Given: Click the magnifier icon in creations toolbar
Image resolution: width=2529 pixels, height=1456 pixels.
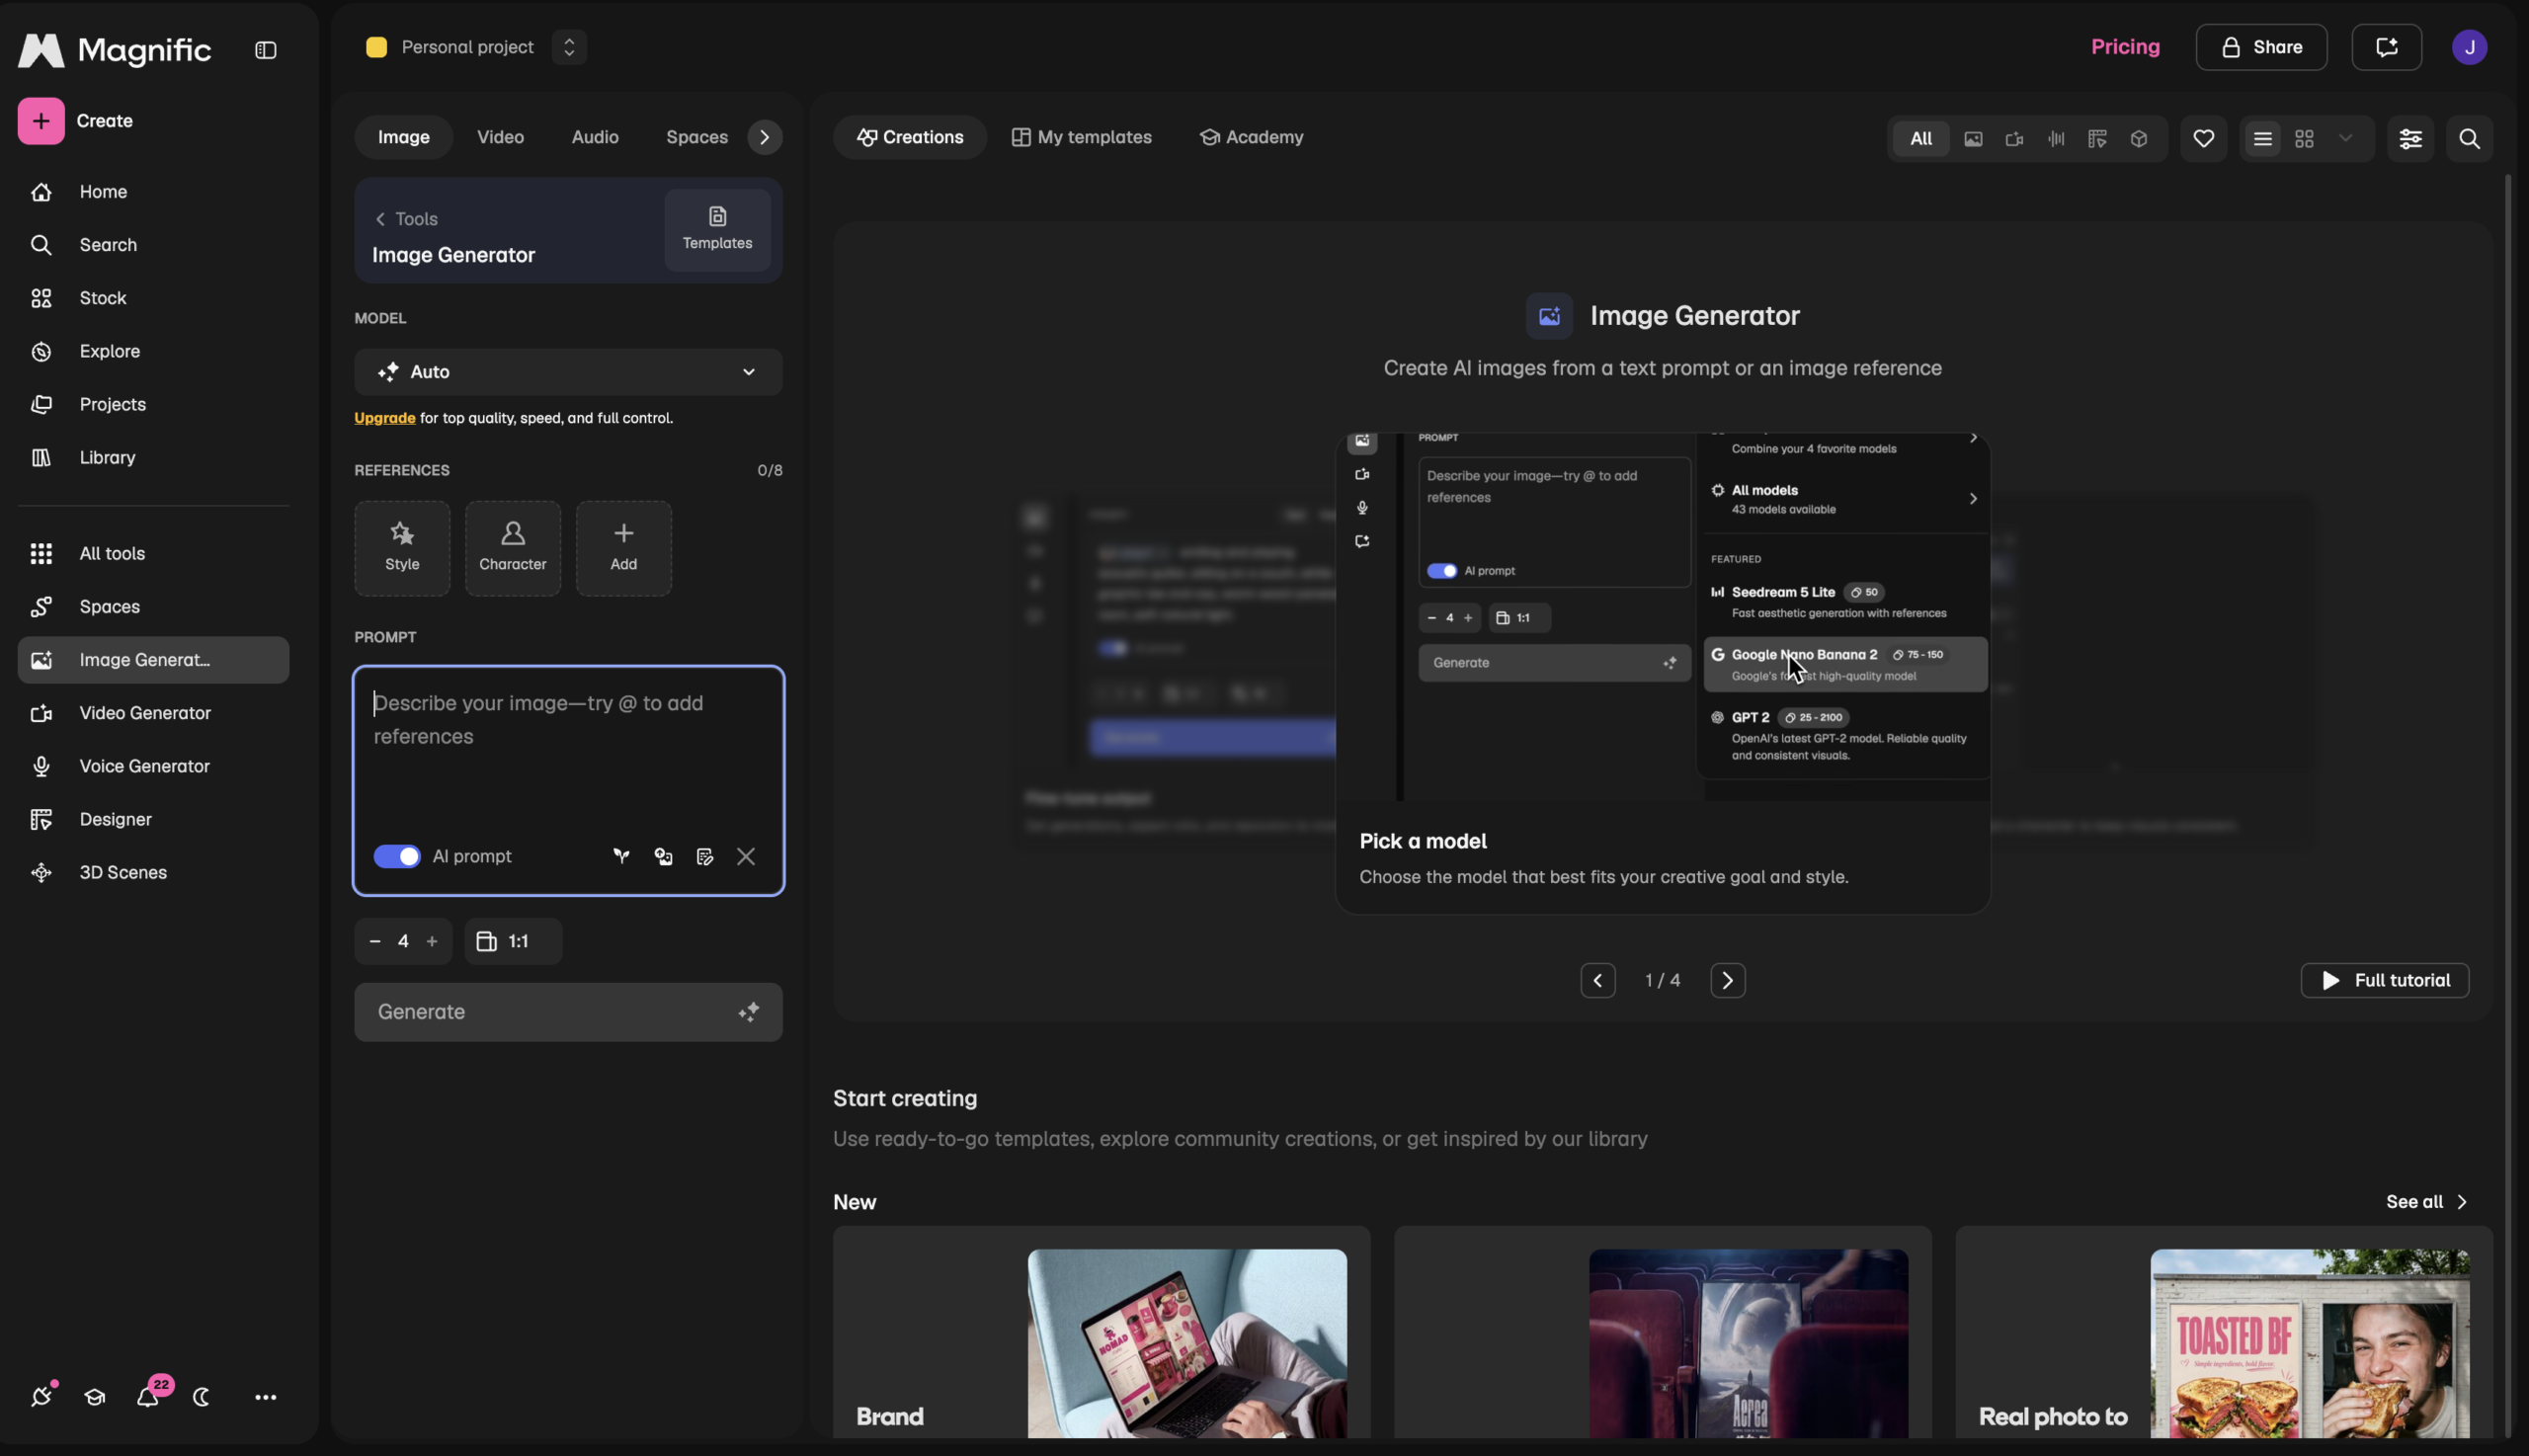Looking at the screenshot, I should pyautogui.click(x=2470, y=138).
